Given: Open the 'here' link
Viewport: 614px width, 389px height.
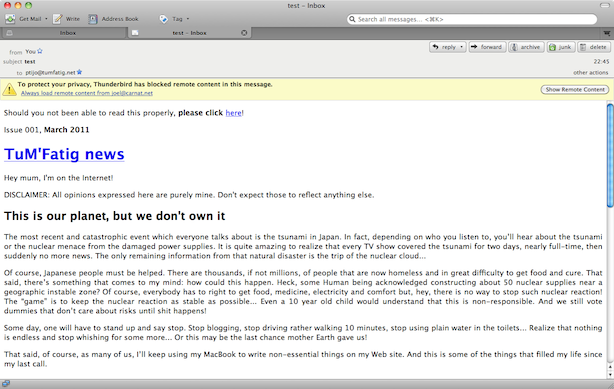Looking at the screenshot, I should 233,113.
